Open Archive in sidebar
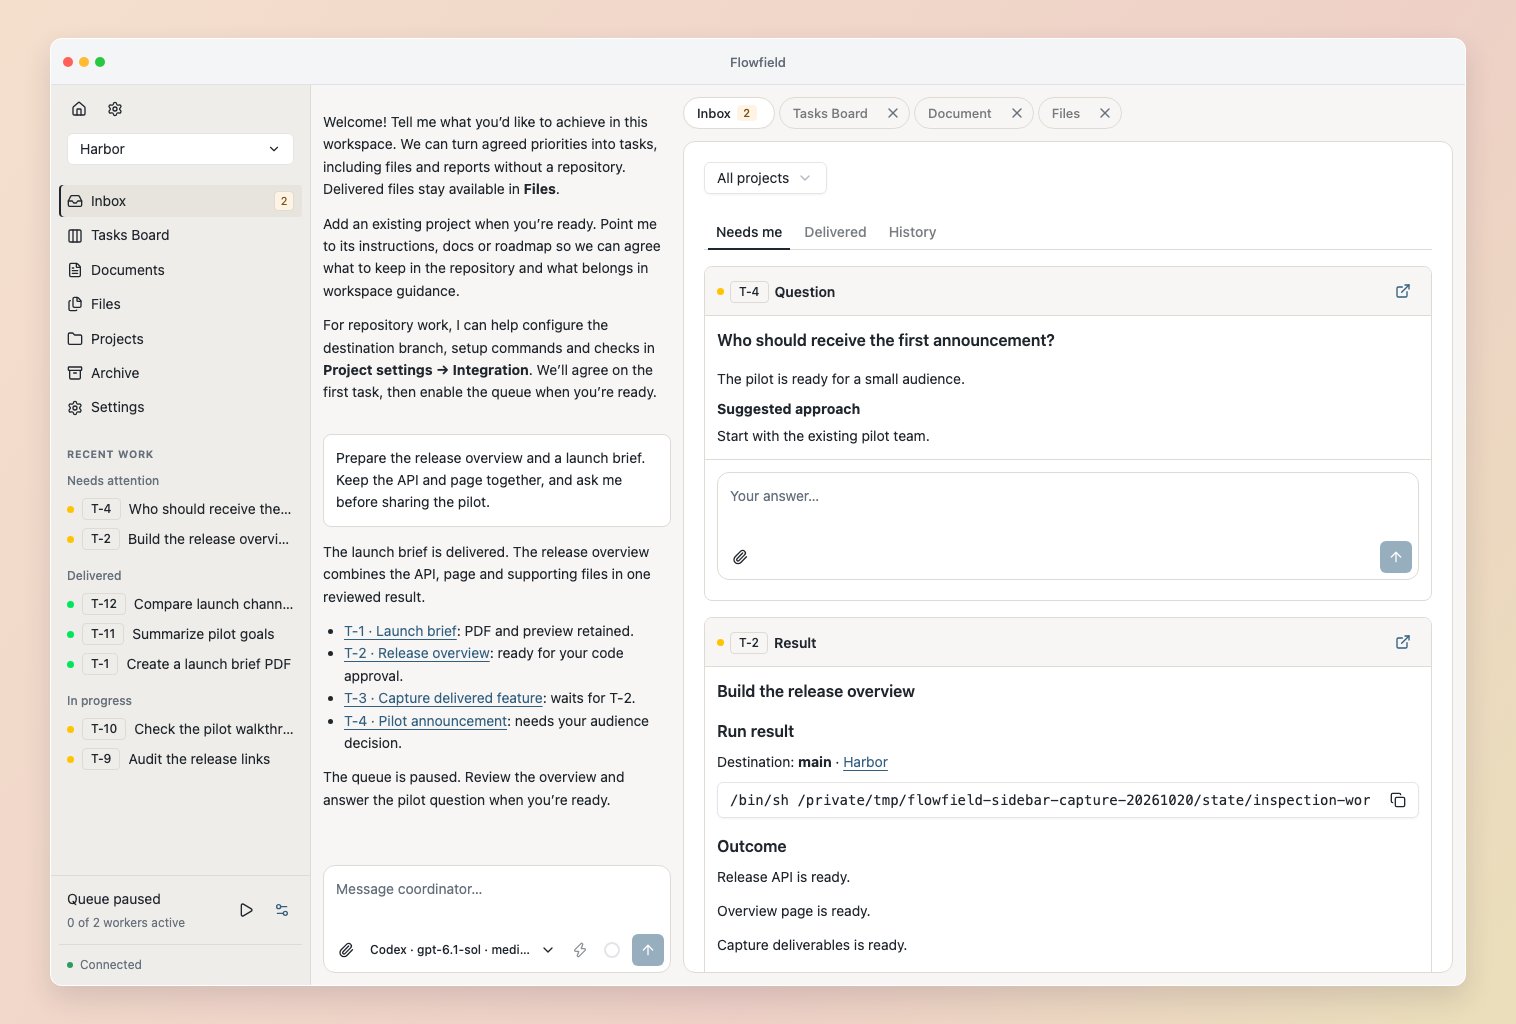This screenshot has height=1024, width=1516. tap(180, 373)
